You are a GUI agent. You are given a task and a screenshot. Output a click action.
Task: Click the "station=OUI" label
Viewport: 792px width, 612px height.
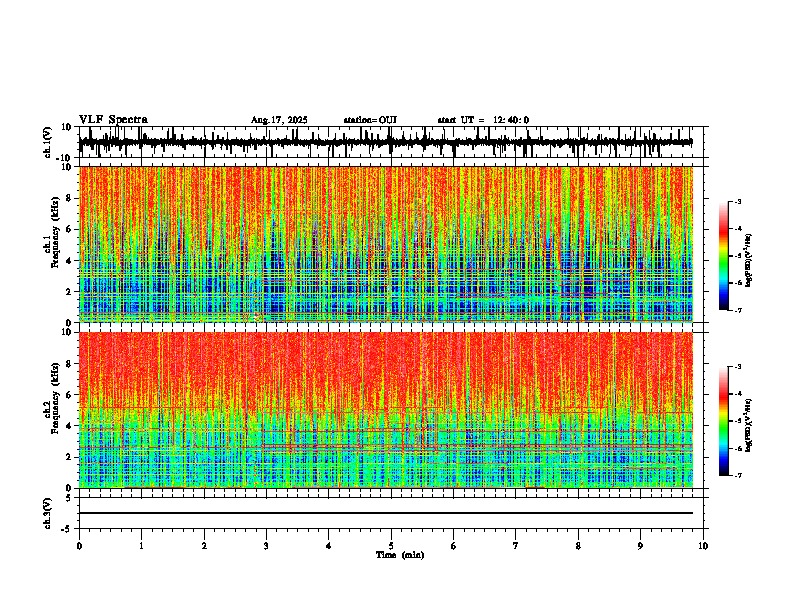pos(370,120)
